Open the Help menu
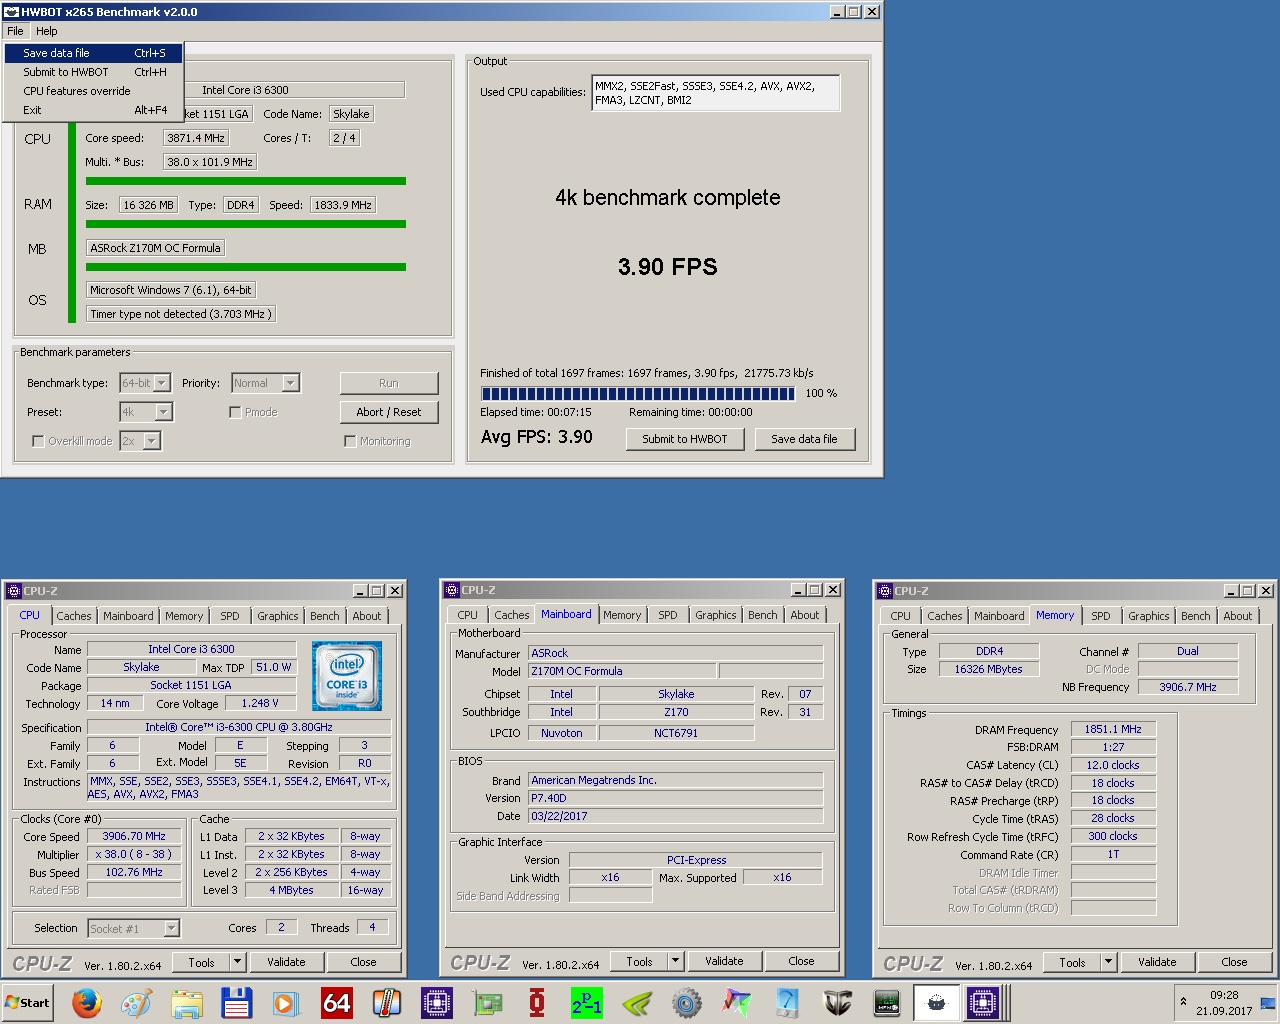 tap(47, 31)
